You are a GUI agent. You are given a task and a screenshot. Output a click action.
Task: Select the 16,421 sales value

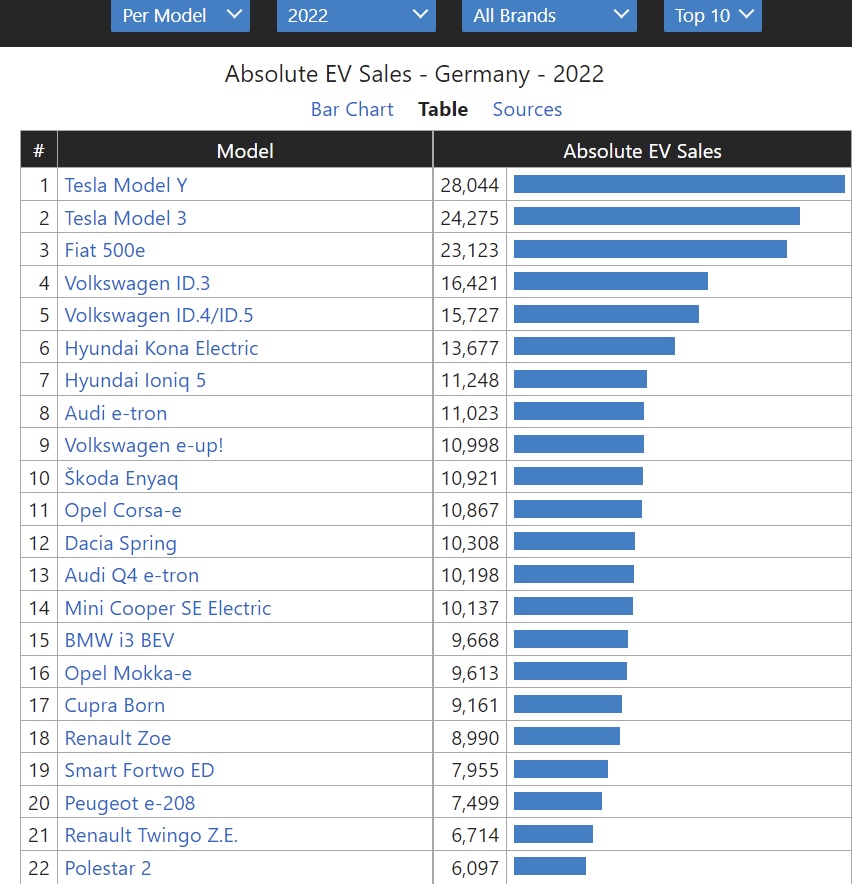[x=470, y=282]
